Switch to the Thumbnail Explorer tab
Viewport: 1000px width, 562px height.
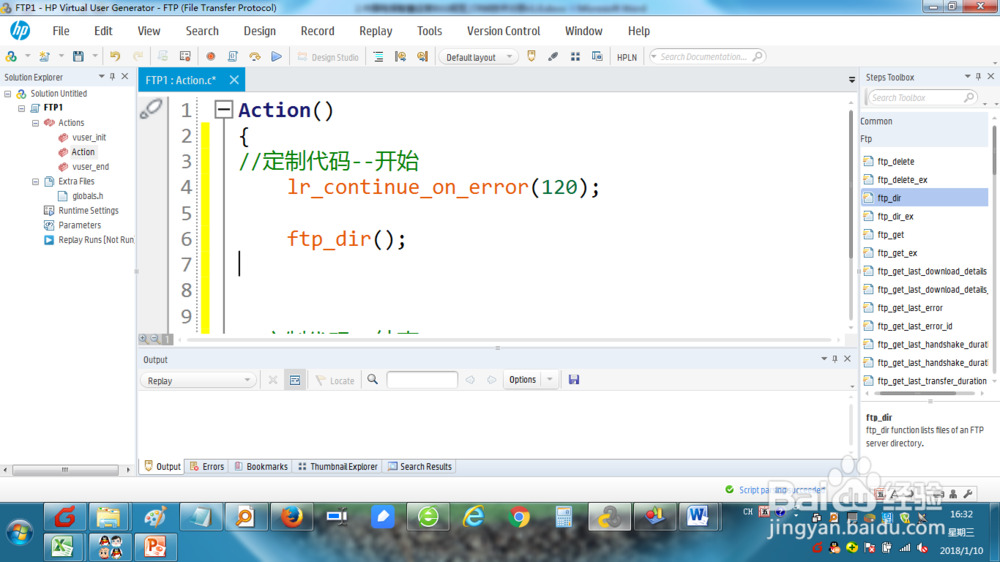[338, 466]
